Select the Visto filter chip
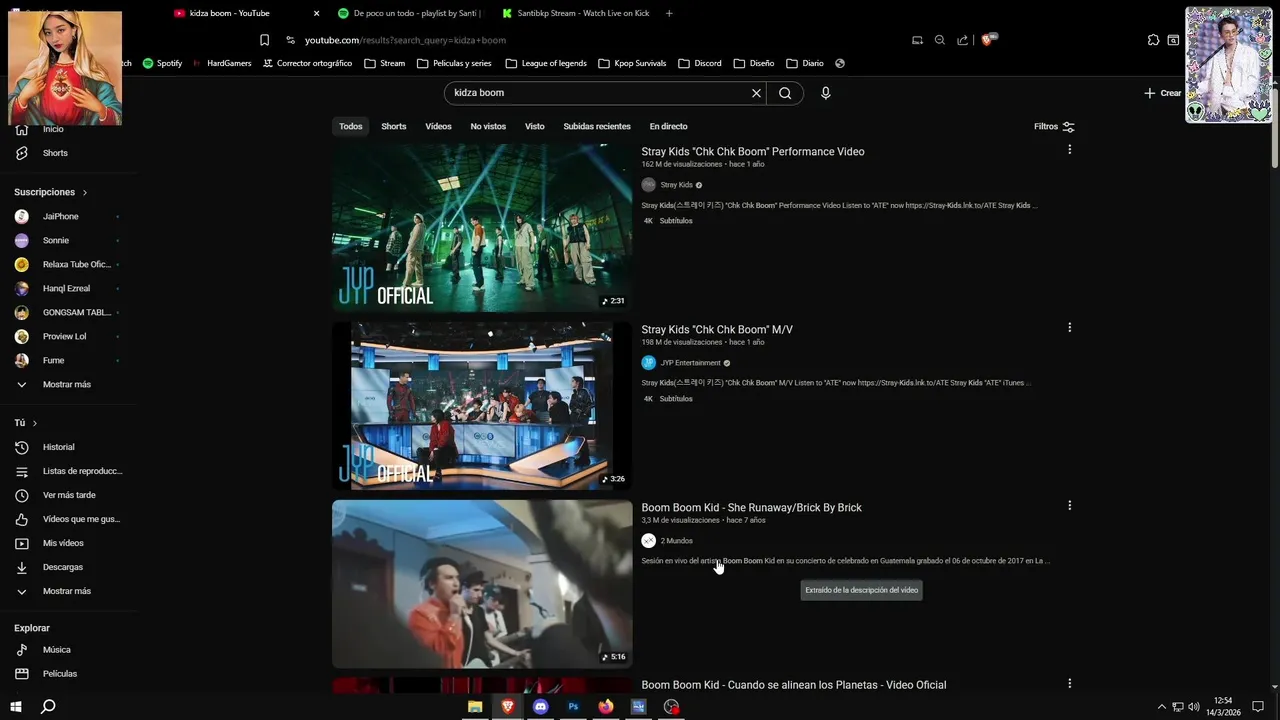 pos(535,127)
